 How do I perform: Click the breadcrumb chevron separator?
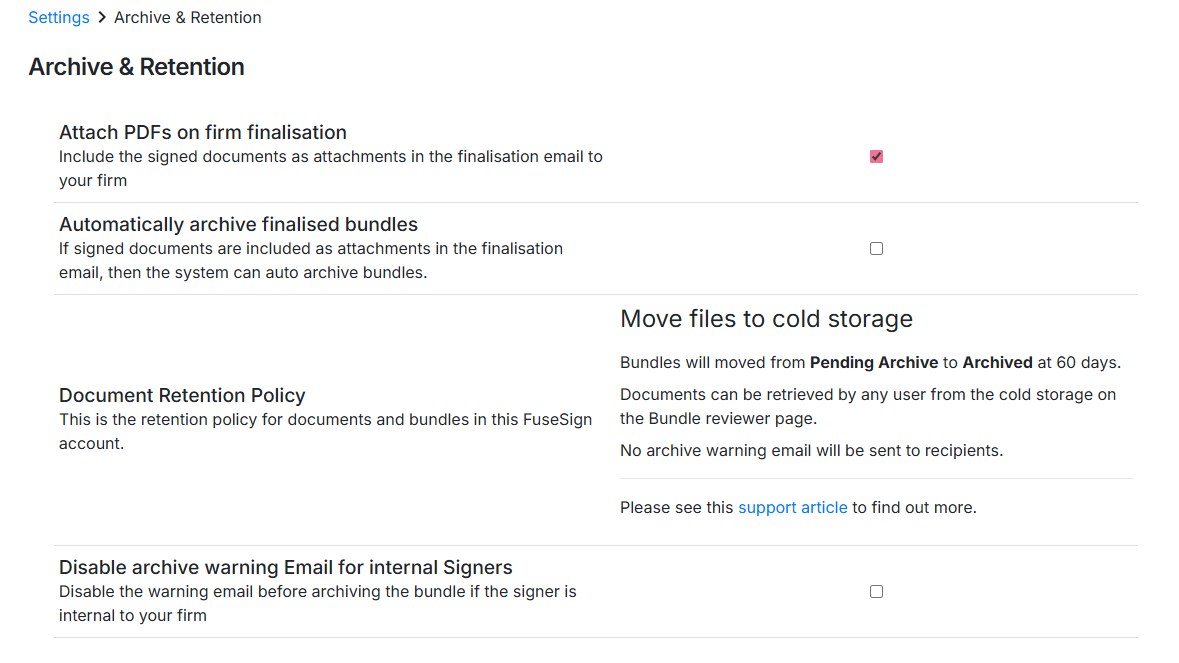[102, 17]
